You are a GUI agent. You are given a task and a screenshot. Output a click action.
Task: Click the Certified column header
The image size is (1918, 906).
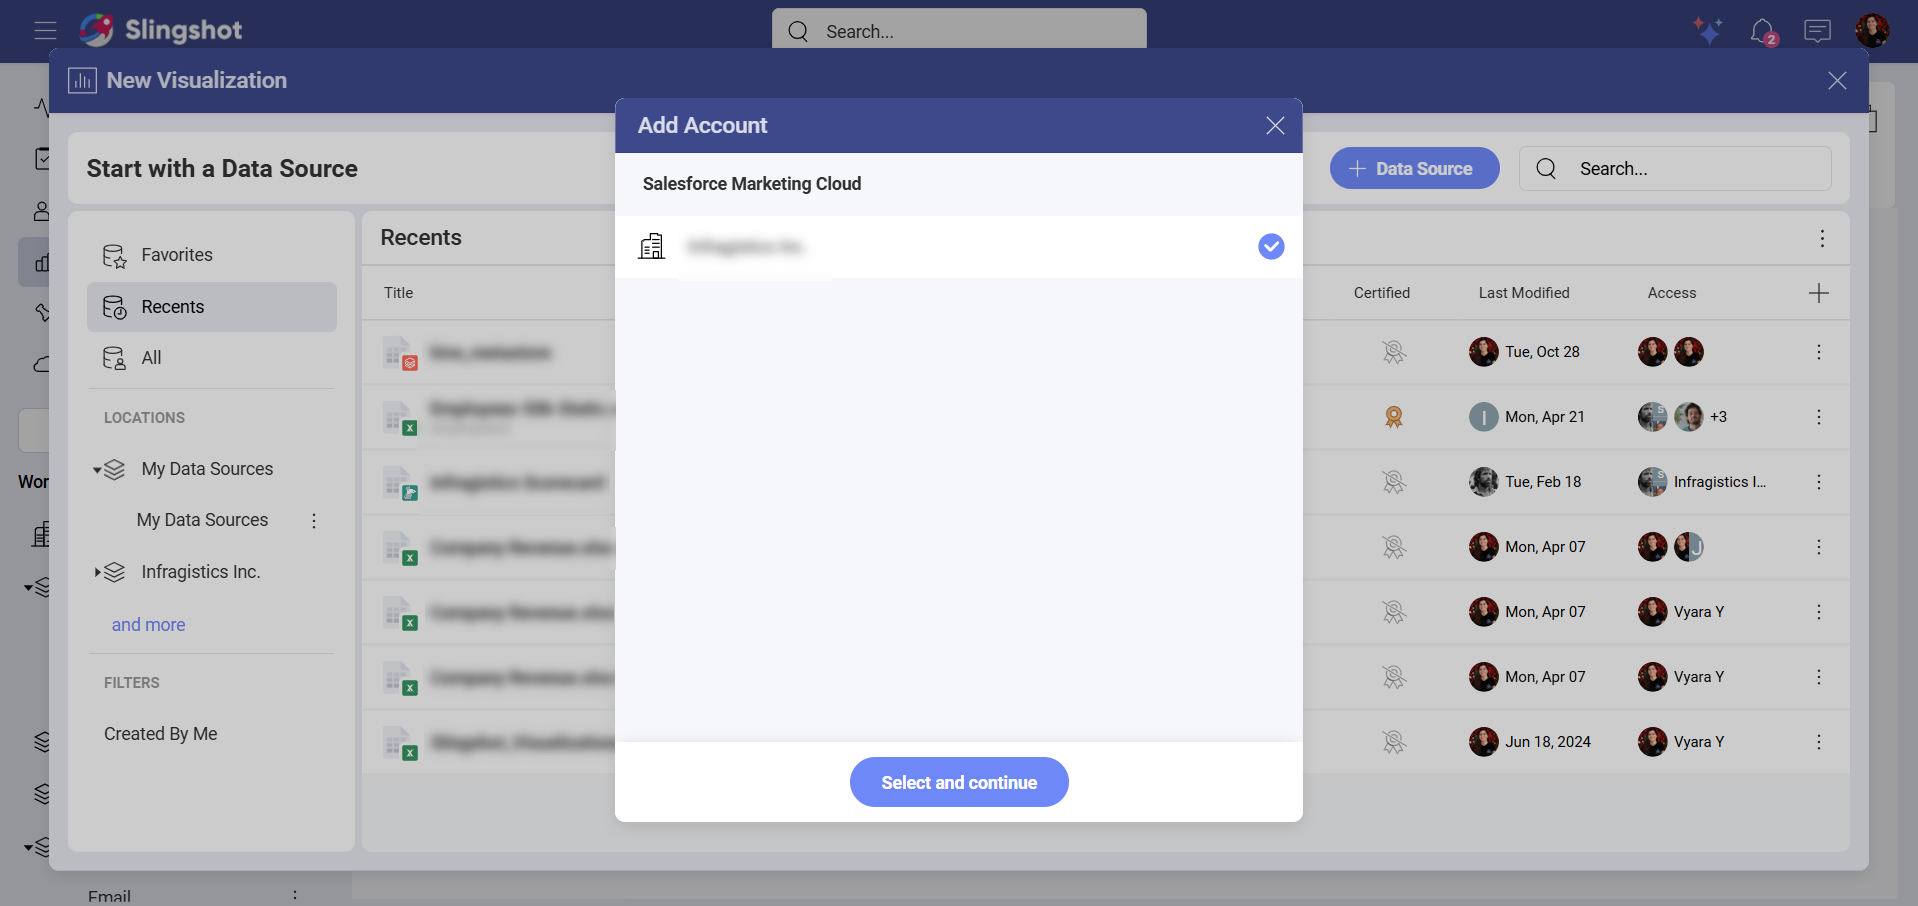[x=1382, y=293]
